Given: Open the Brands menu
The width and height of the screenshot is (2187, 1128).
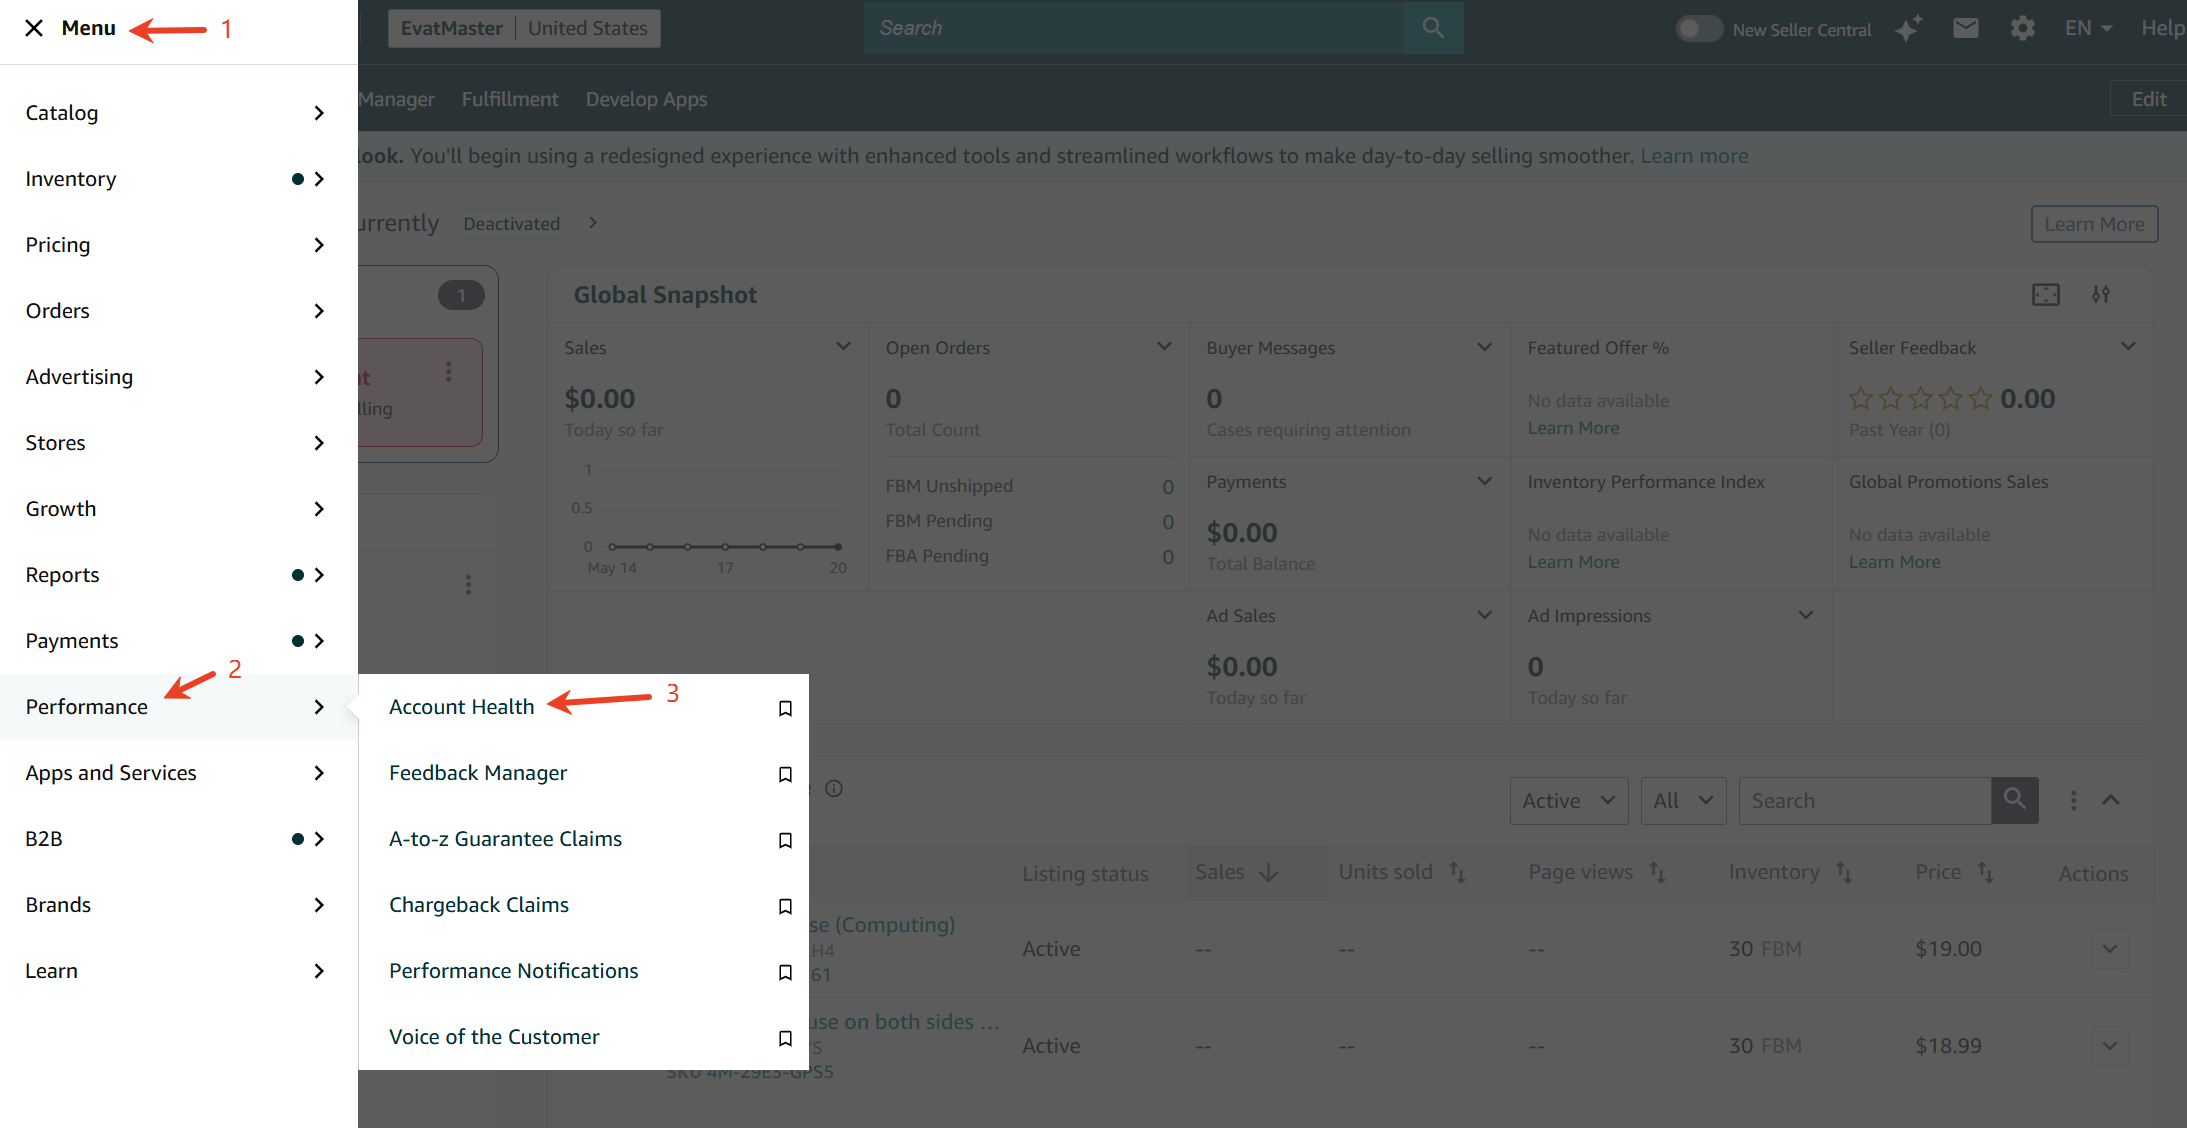Looking at the screenshot, I should 178,905.
